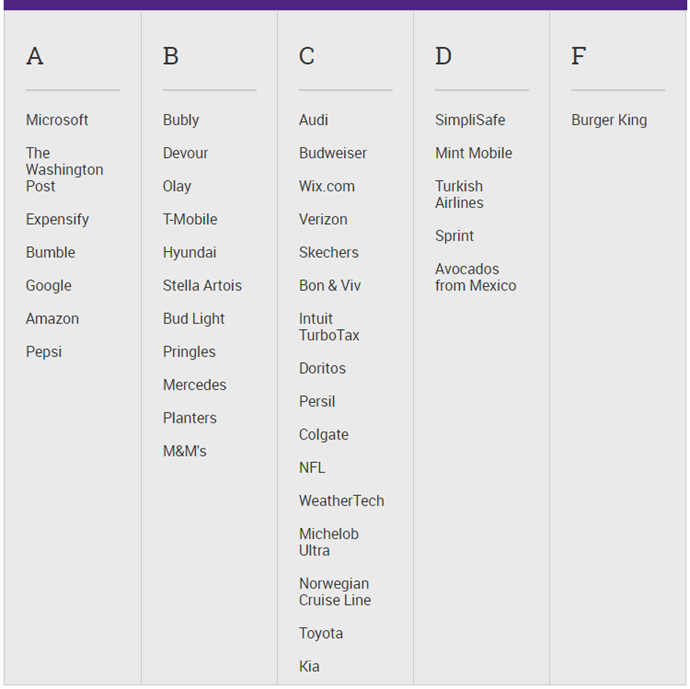Click the grade F column heading

(578, 56)
